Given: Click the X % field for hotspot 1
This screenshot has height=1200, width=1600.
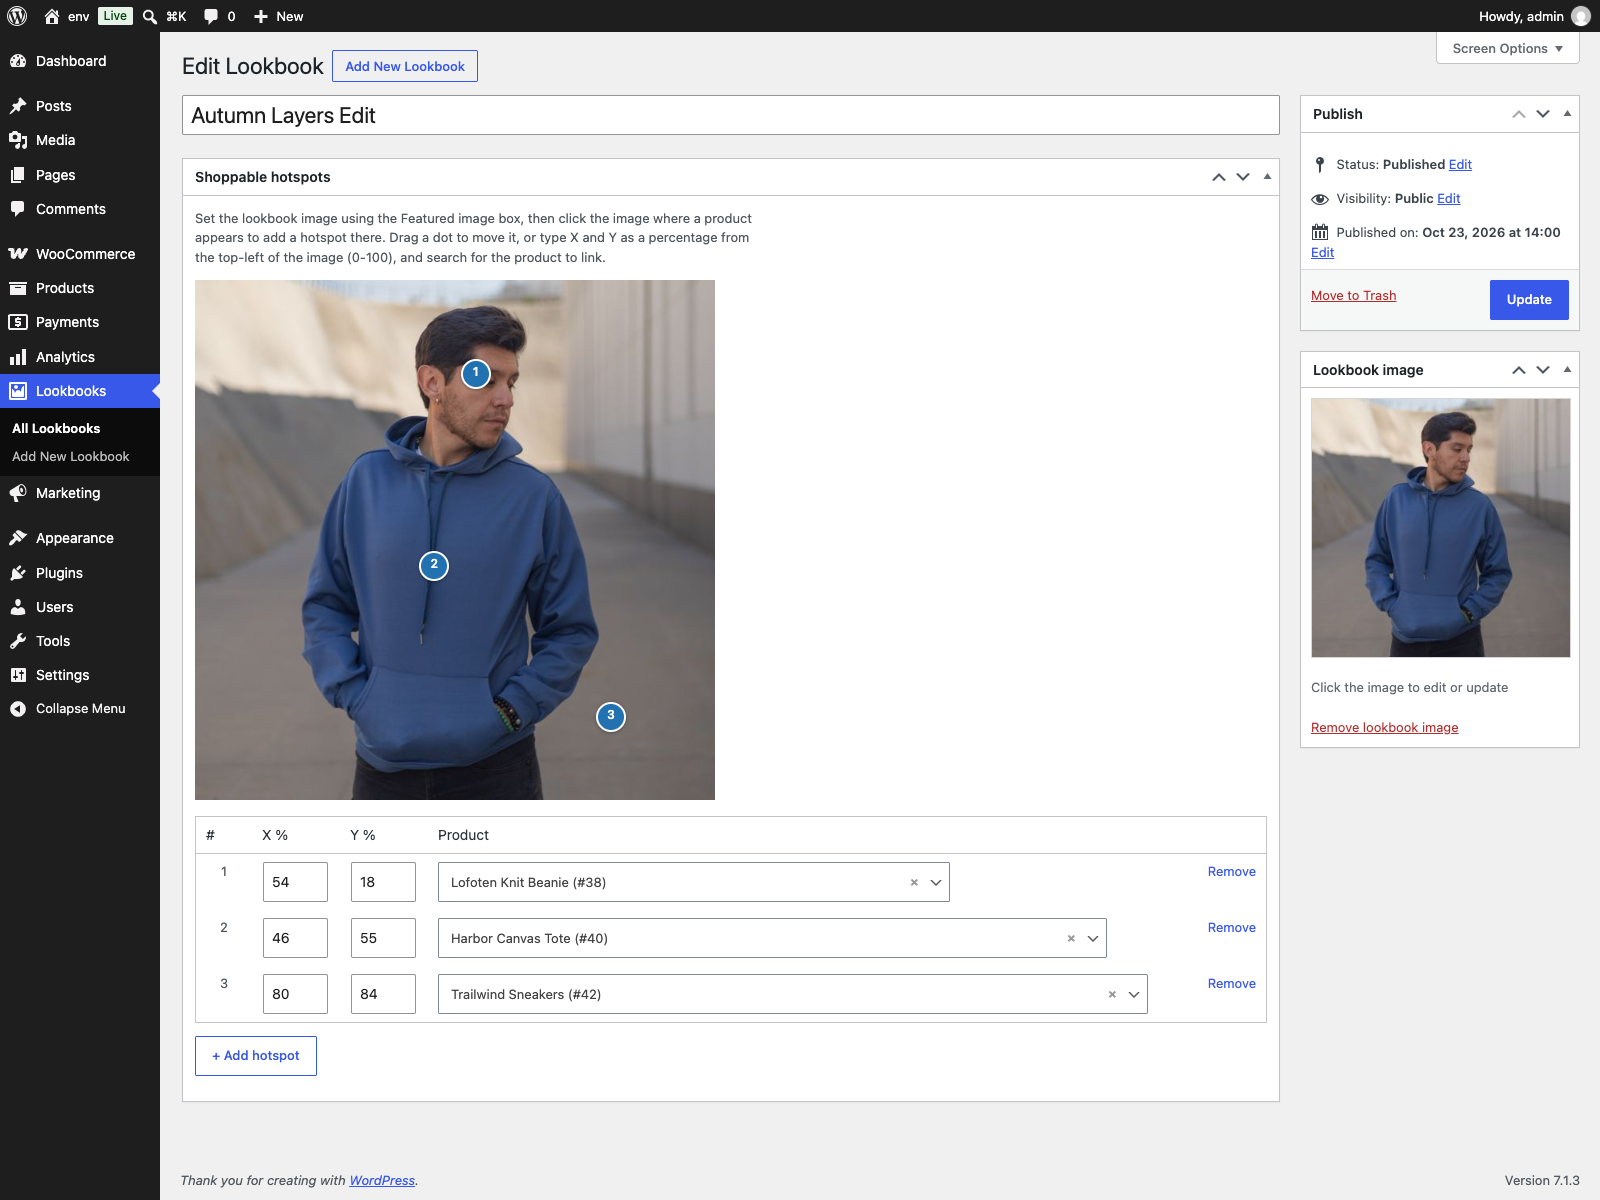Looking at the screenshot, I should pyautogui.click(x=295, y=882).
